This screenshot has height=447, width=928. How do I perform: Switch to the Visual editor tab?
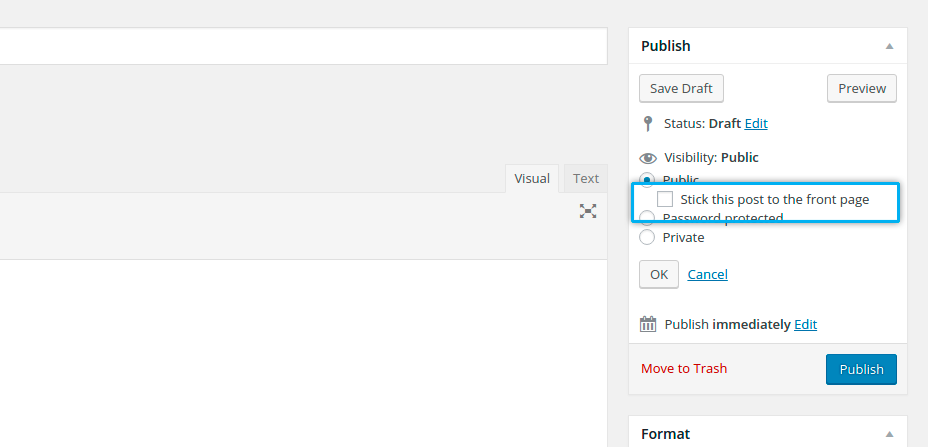click(x=532, y=179)
